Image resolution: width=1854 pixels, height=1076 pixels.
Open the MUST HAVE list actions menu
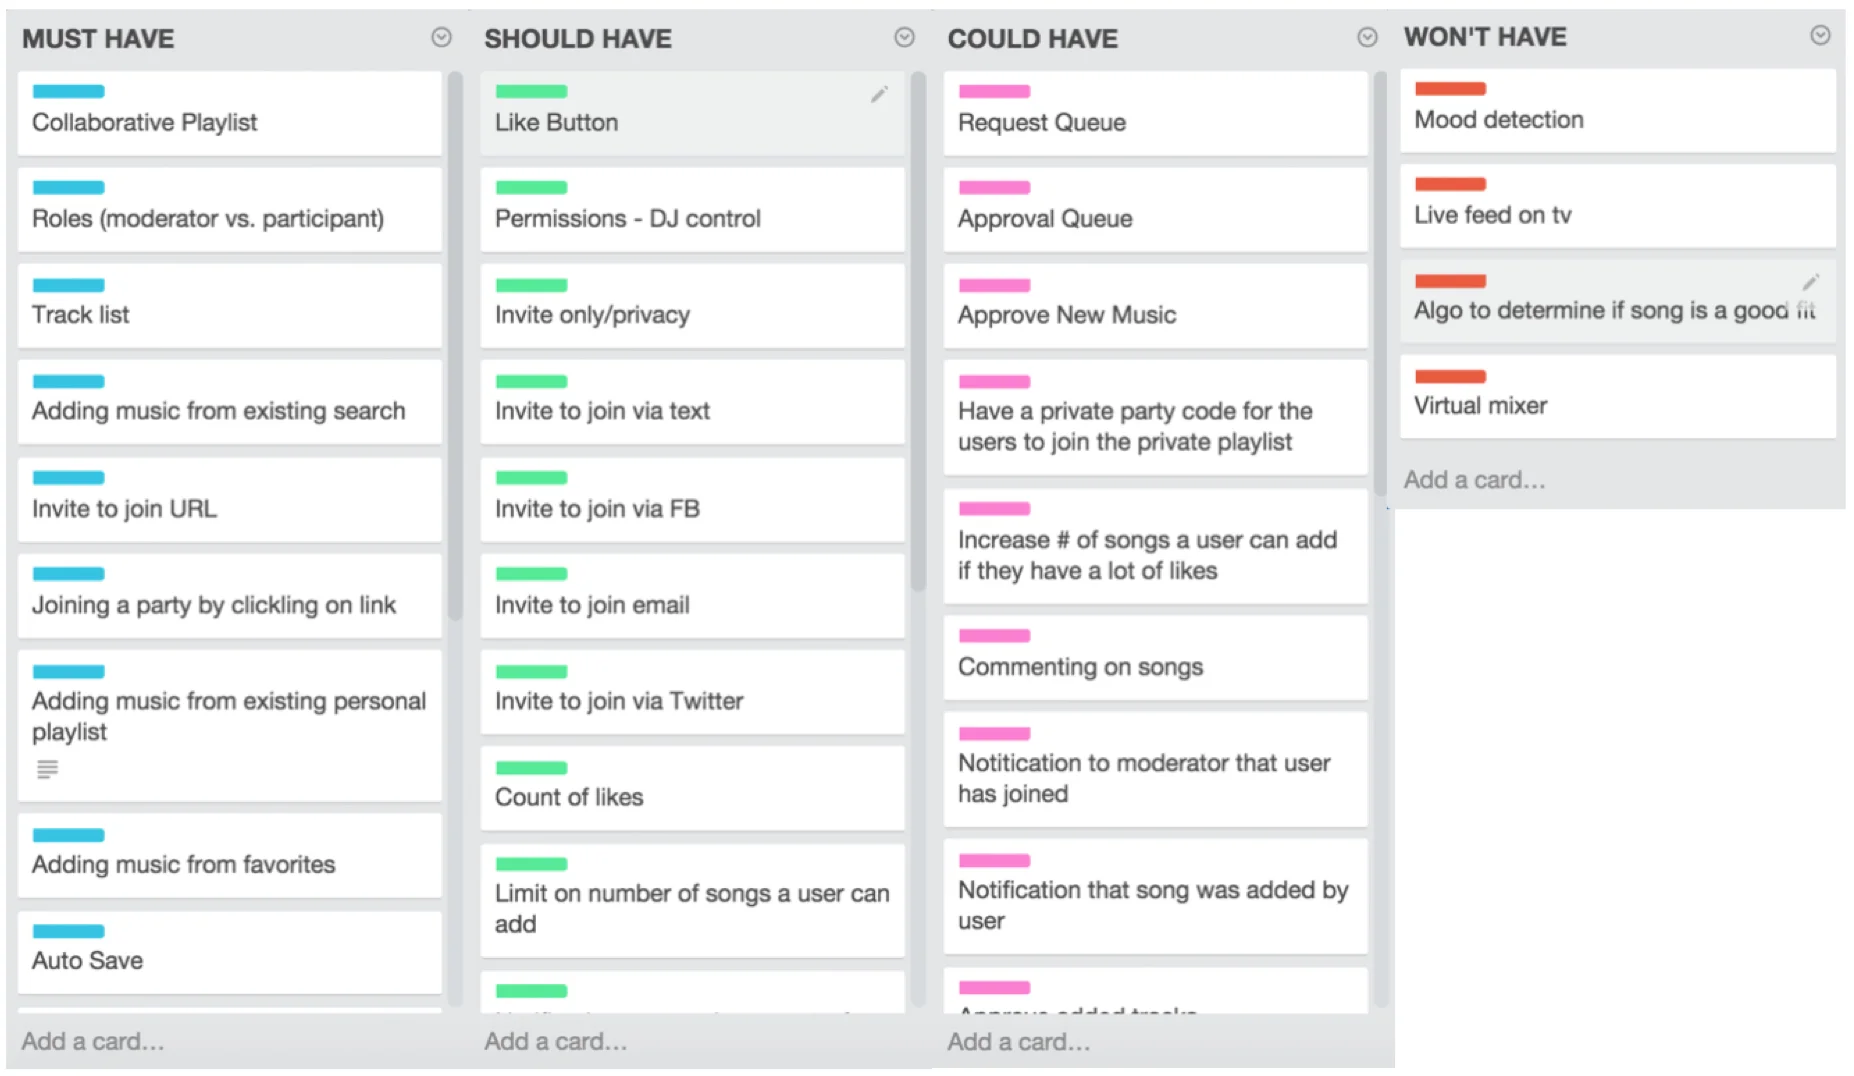(x=441, y=37)
